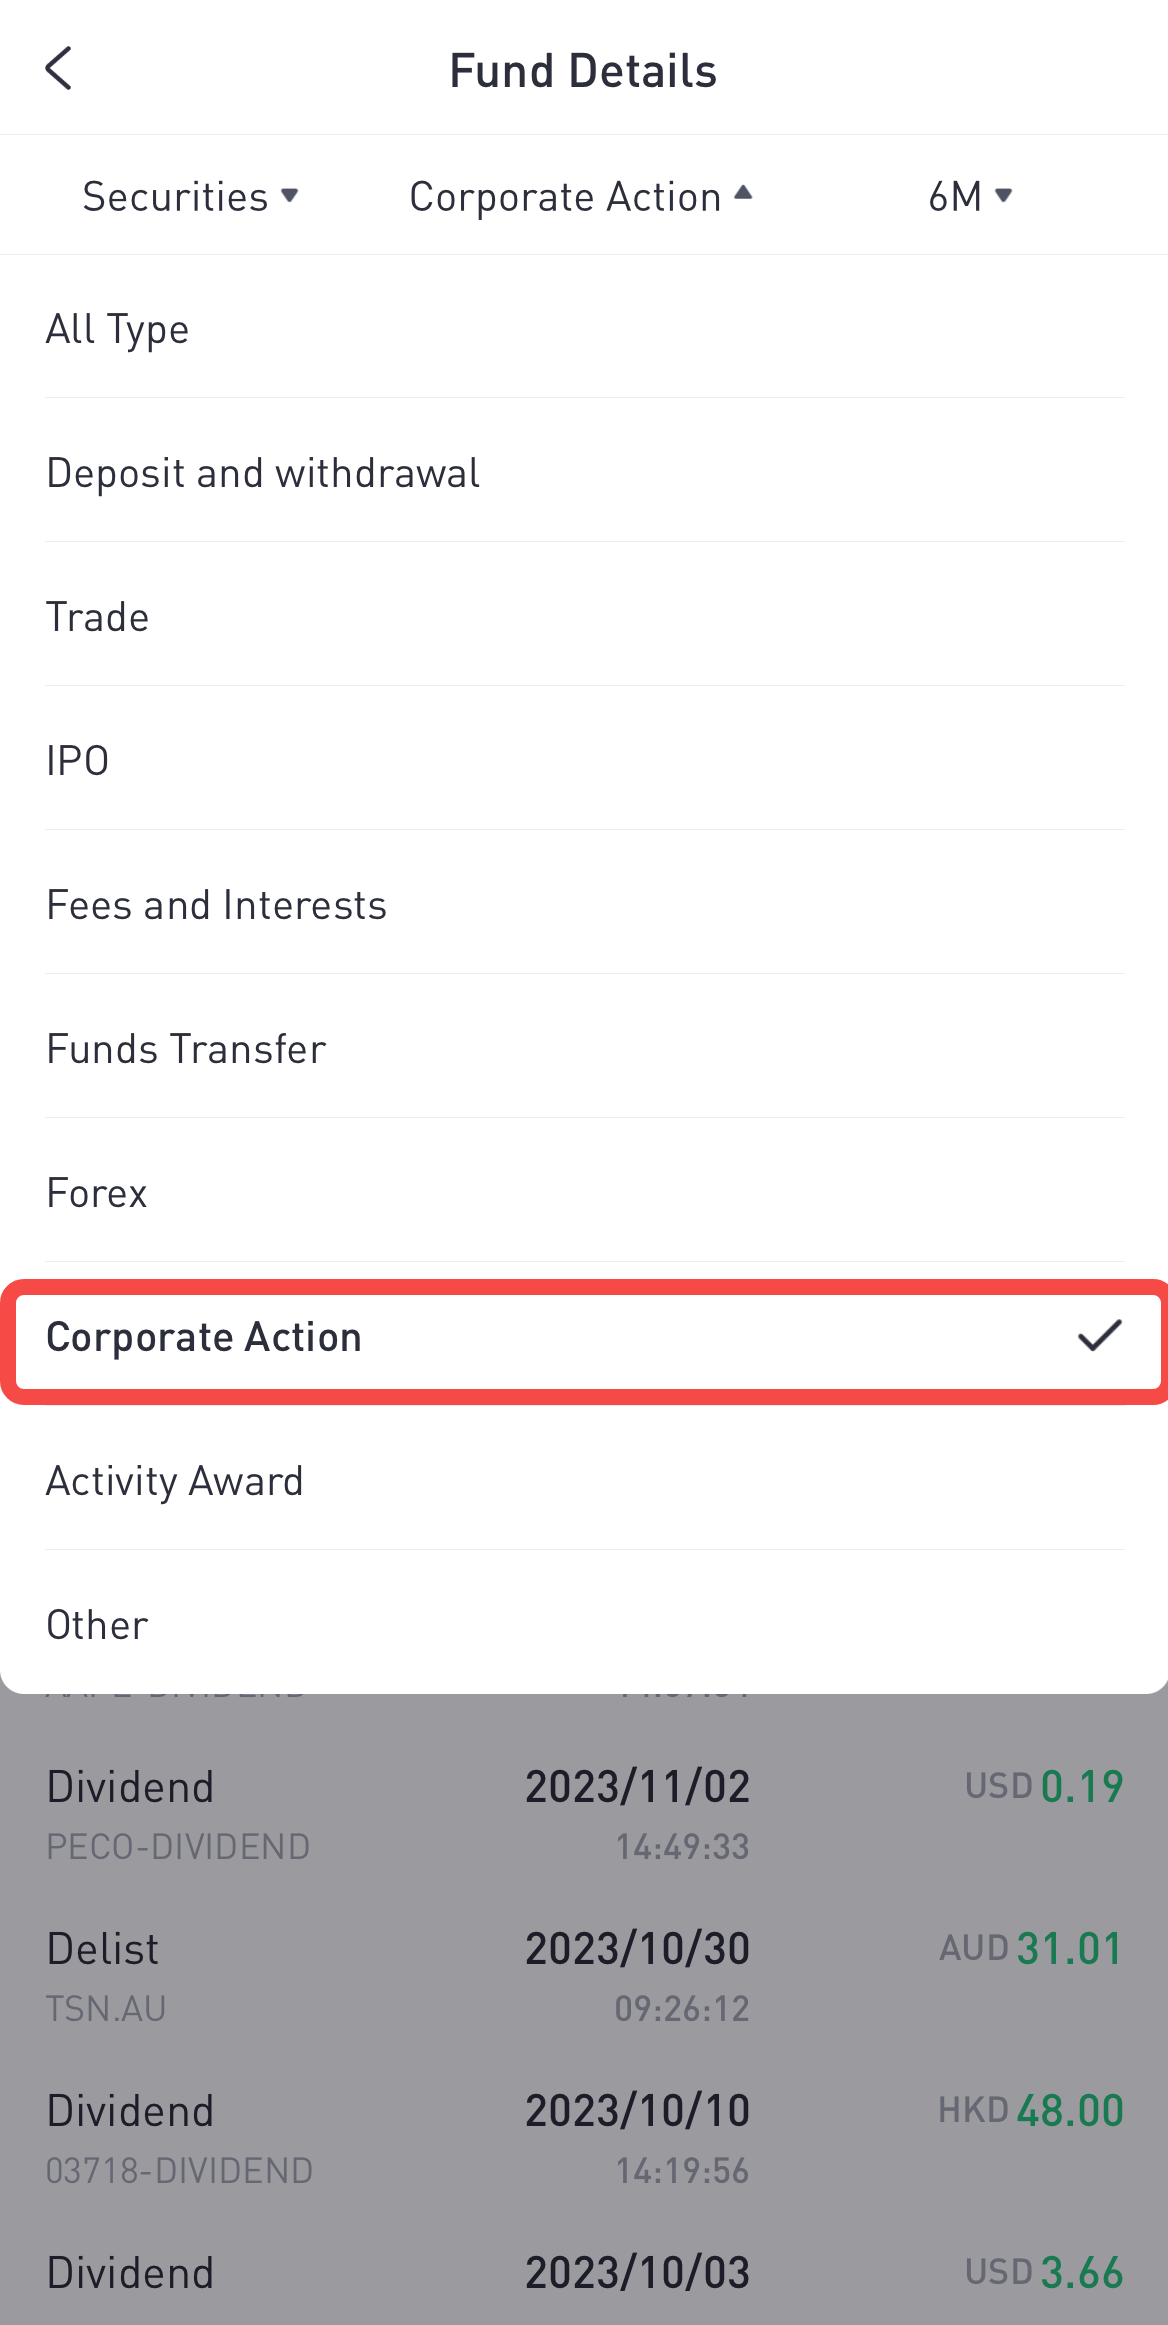Open the TSN.AU Delist record
This screenshot has height=2325, width=1168.
(585, 1976)
